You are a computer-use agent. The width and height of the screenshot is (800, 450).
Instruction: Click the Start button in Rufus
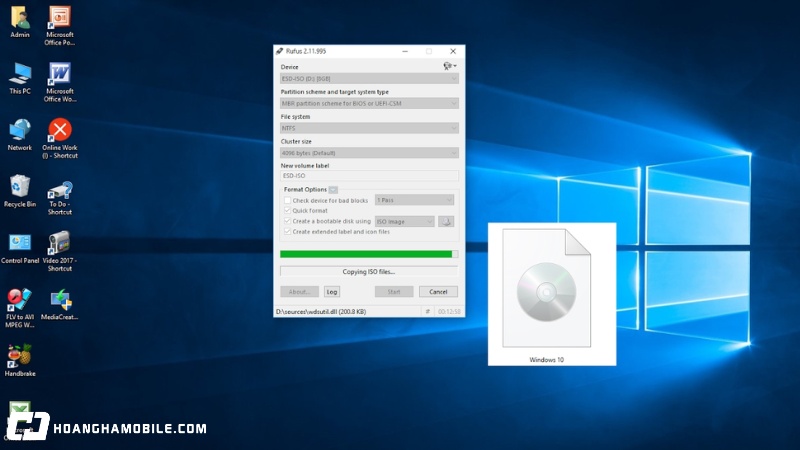[394, 292]
